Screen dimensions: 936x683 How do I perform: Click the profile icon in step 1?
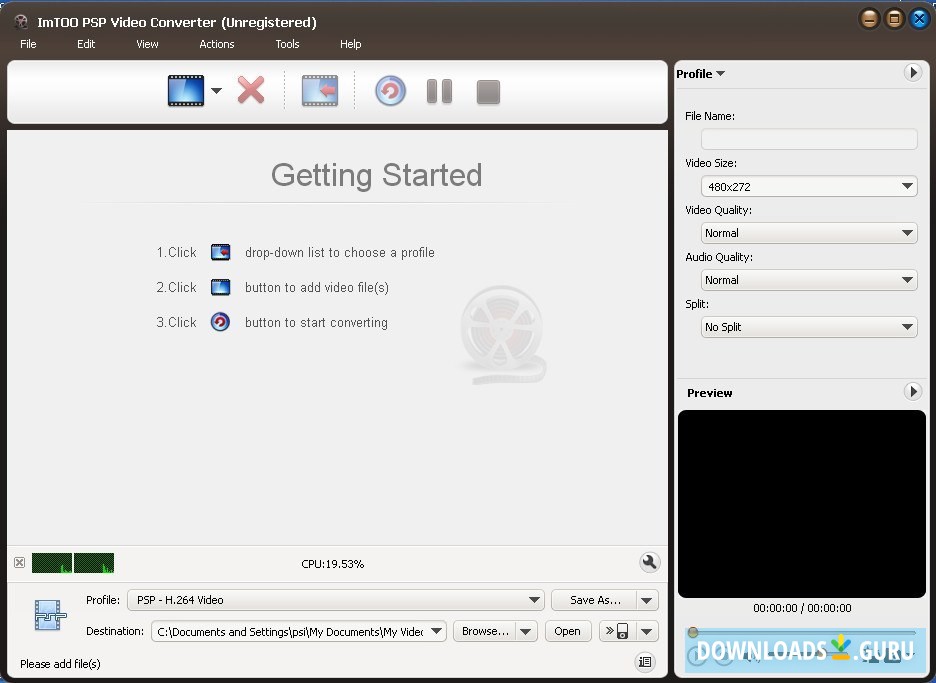point(220,252)
